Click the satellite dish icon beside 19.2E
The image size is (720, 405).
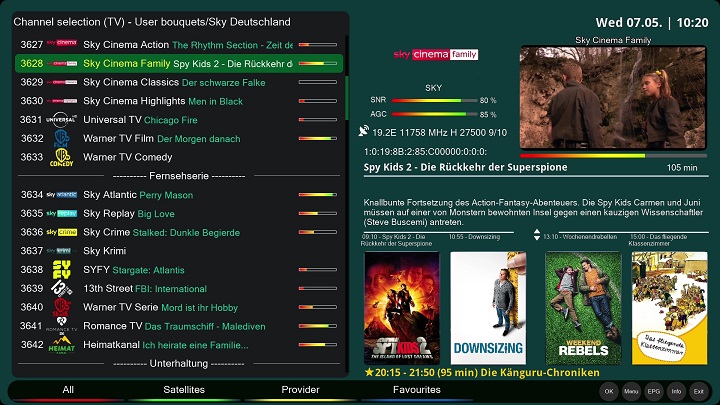click(x=364, y=131)
